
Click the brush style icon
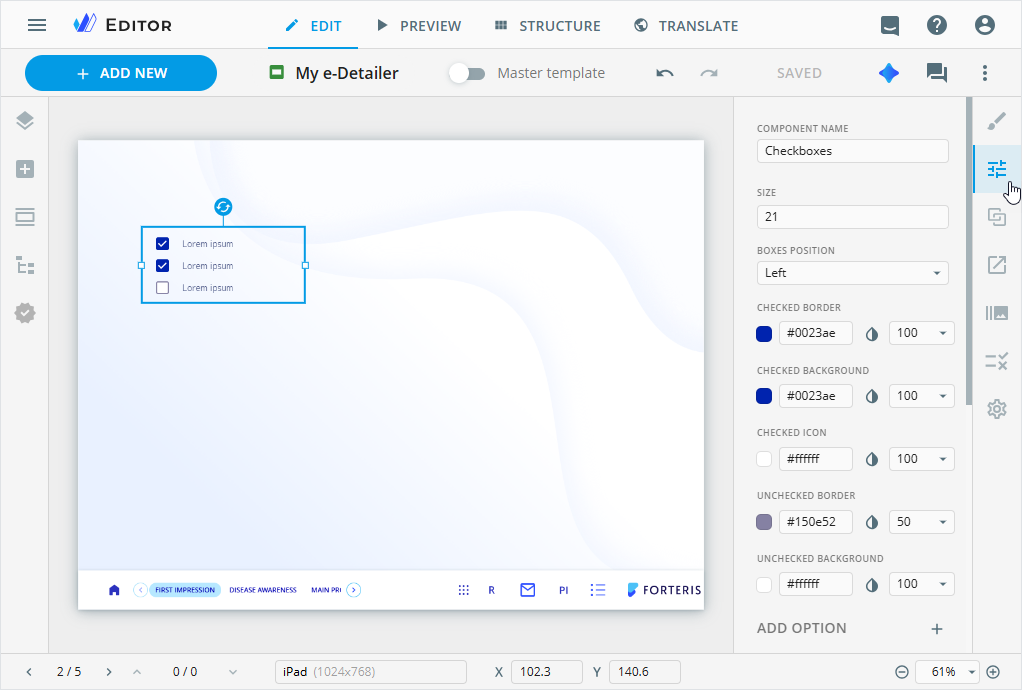click(x=996, y=121)
